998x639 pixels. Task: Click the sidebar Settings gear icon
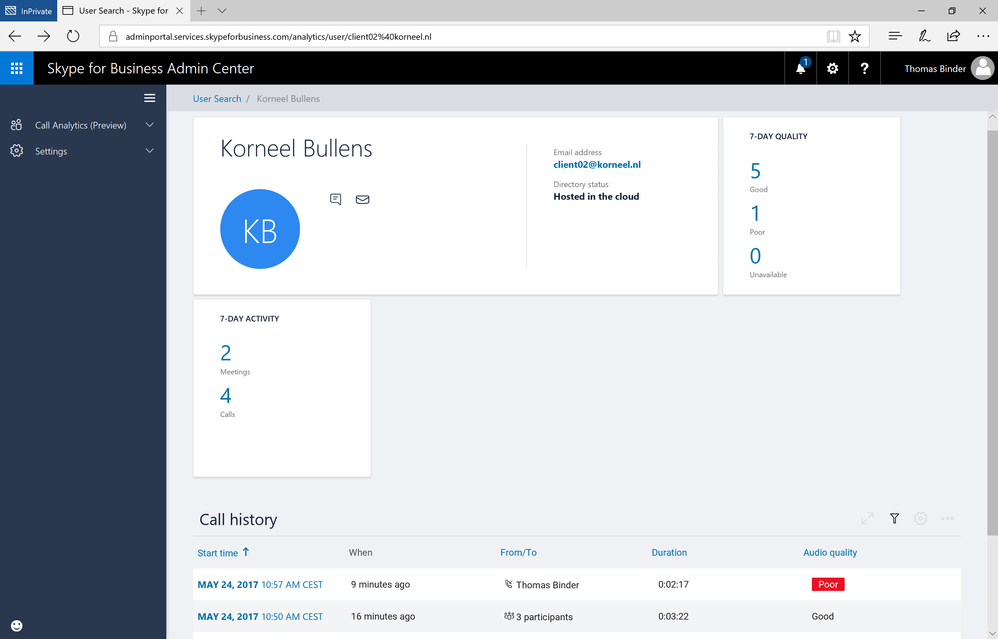(17, 151)
